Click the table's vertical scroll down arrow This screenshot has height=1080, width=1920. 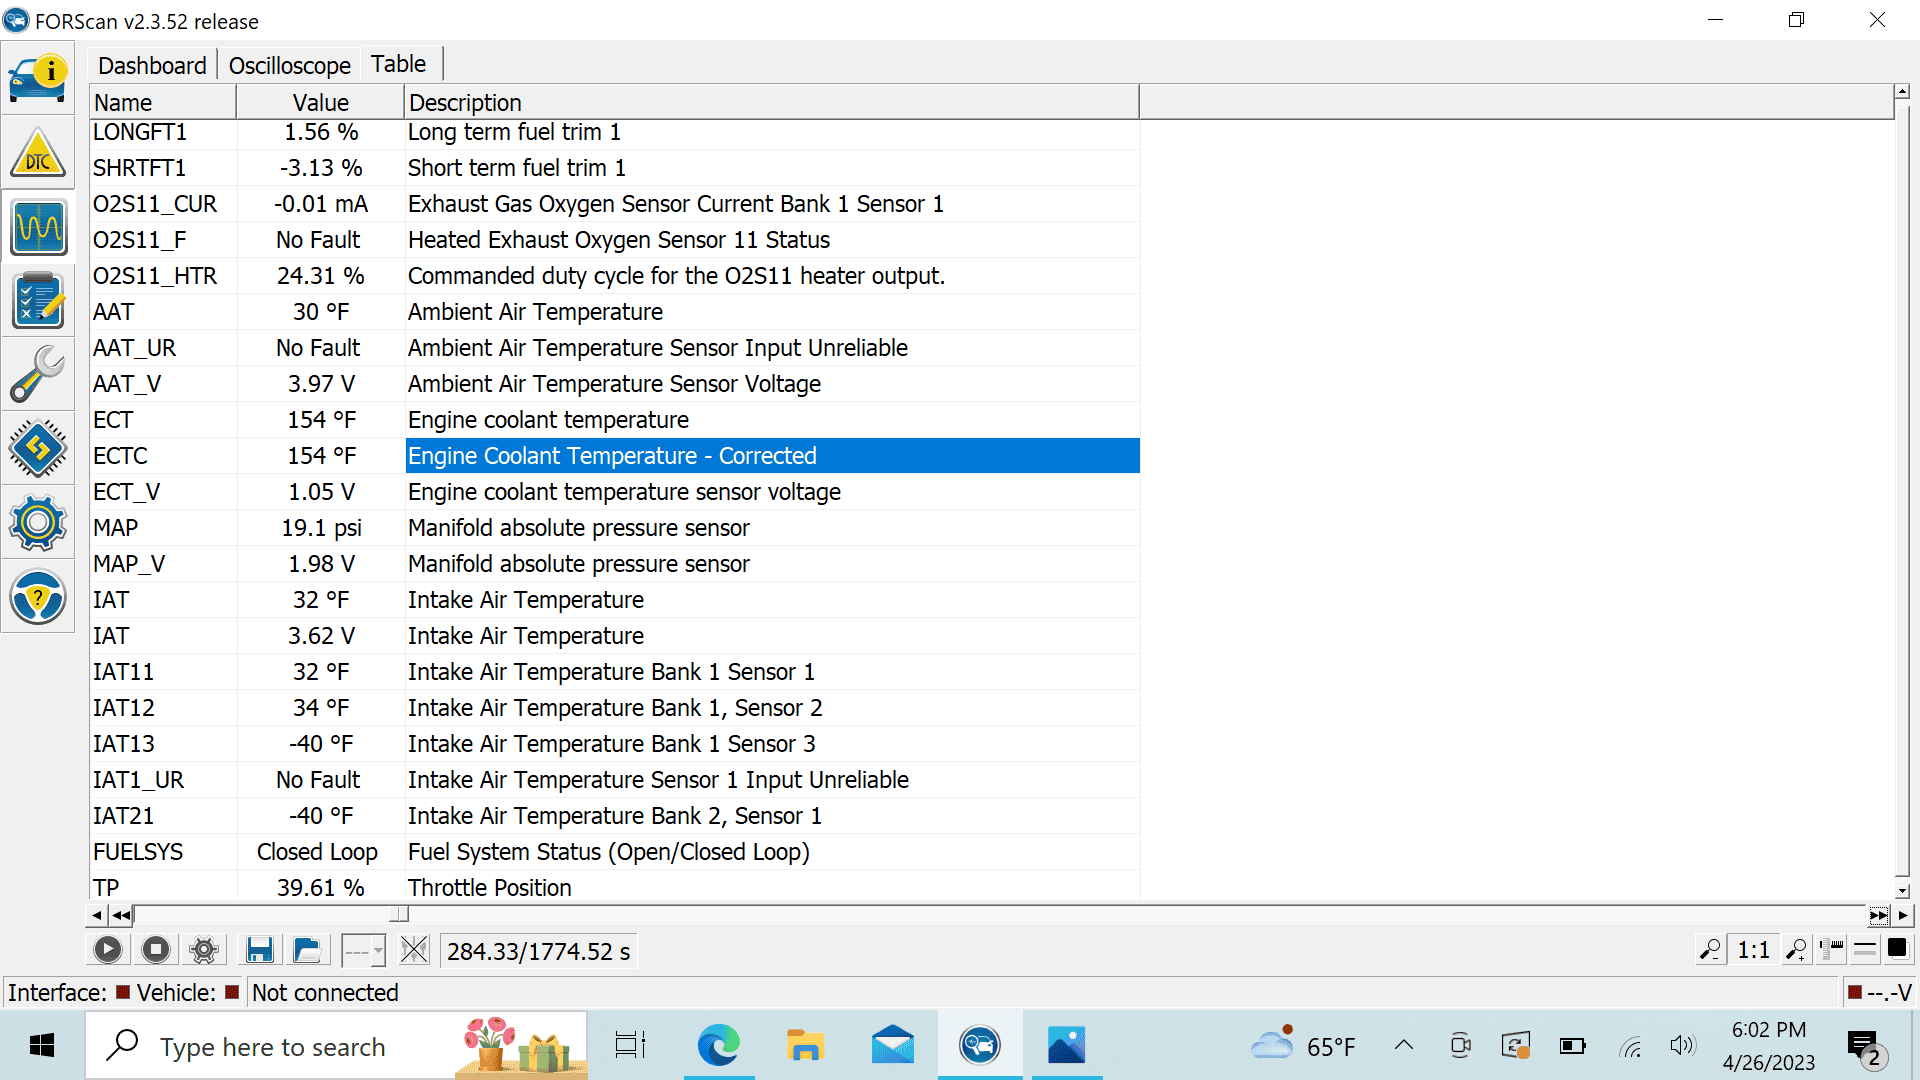[1902, 891]
